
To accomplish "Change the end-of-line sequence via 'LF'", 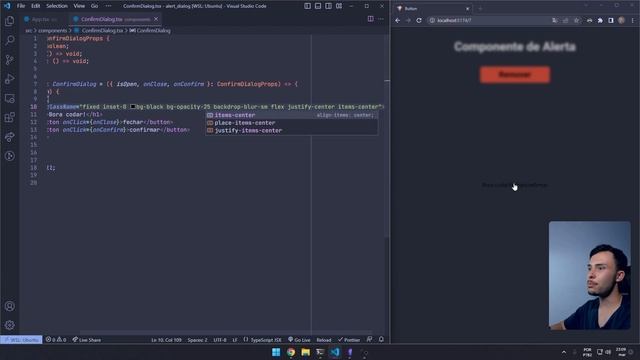I will click(x=235, y=340).
